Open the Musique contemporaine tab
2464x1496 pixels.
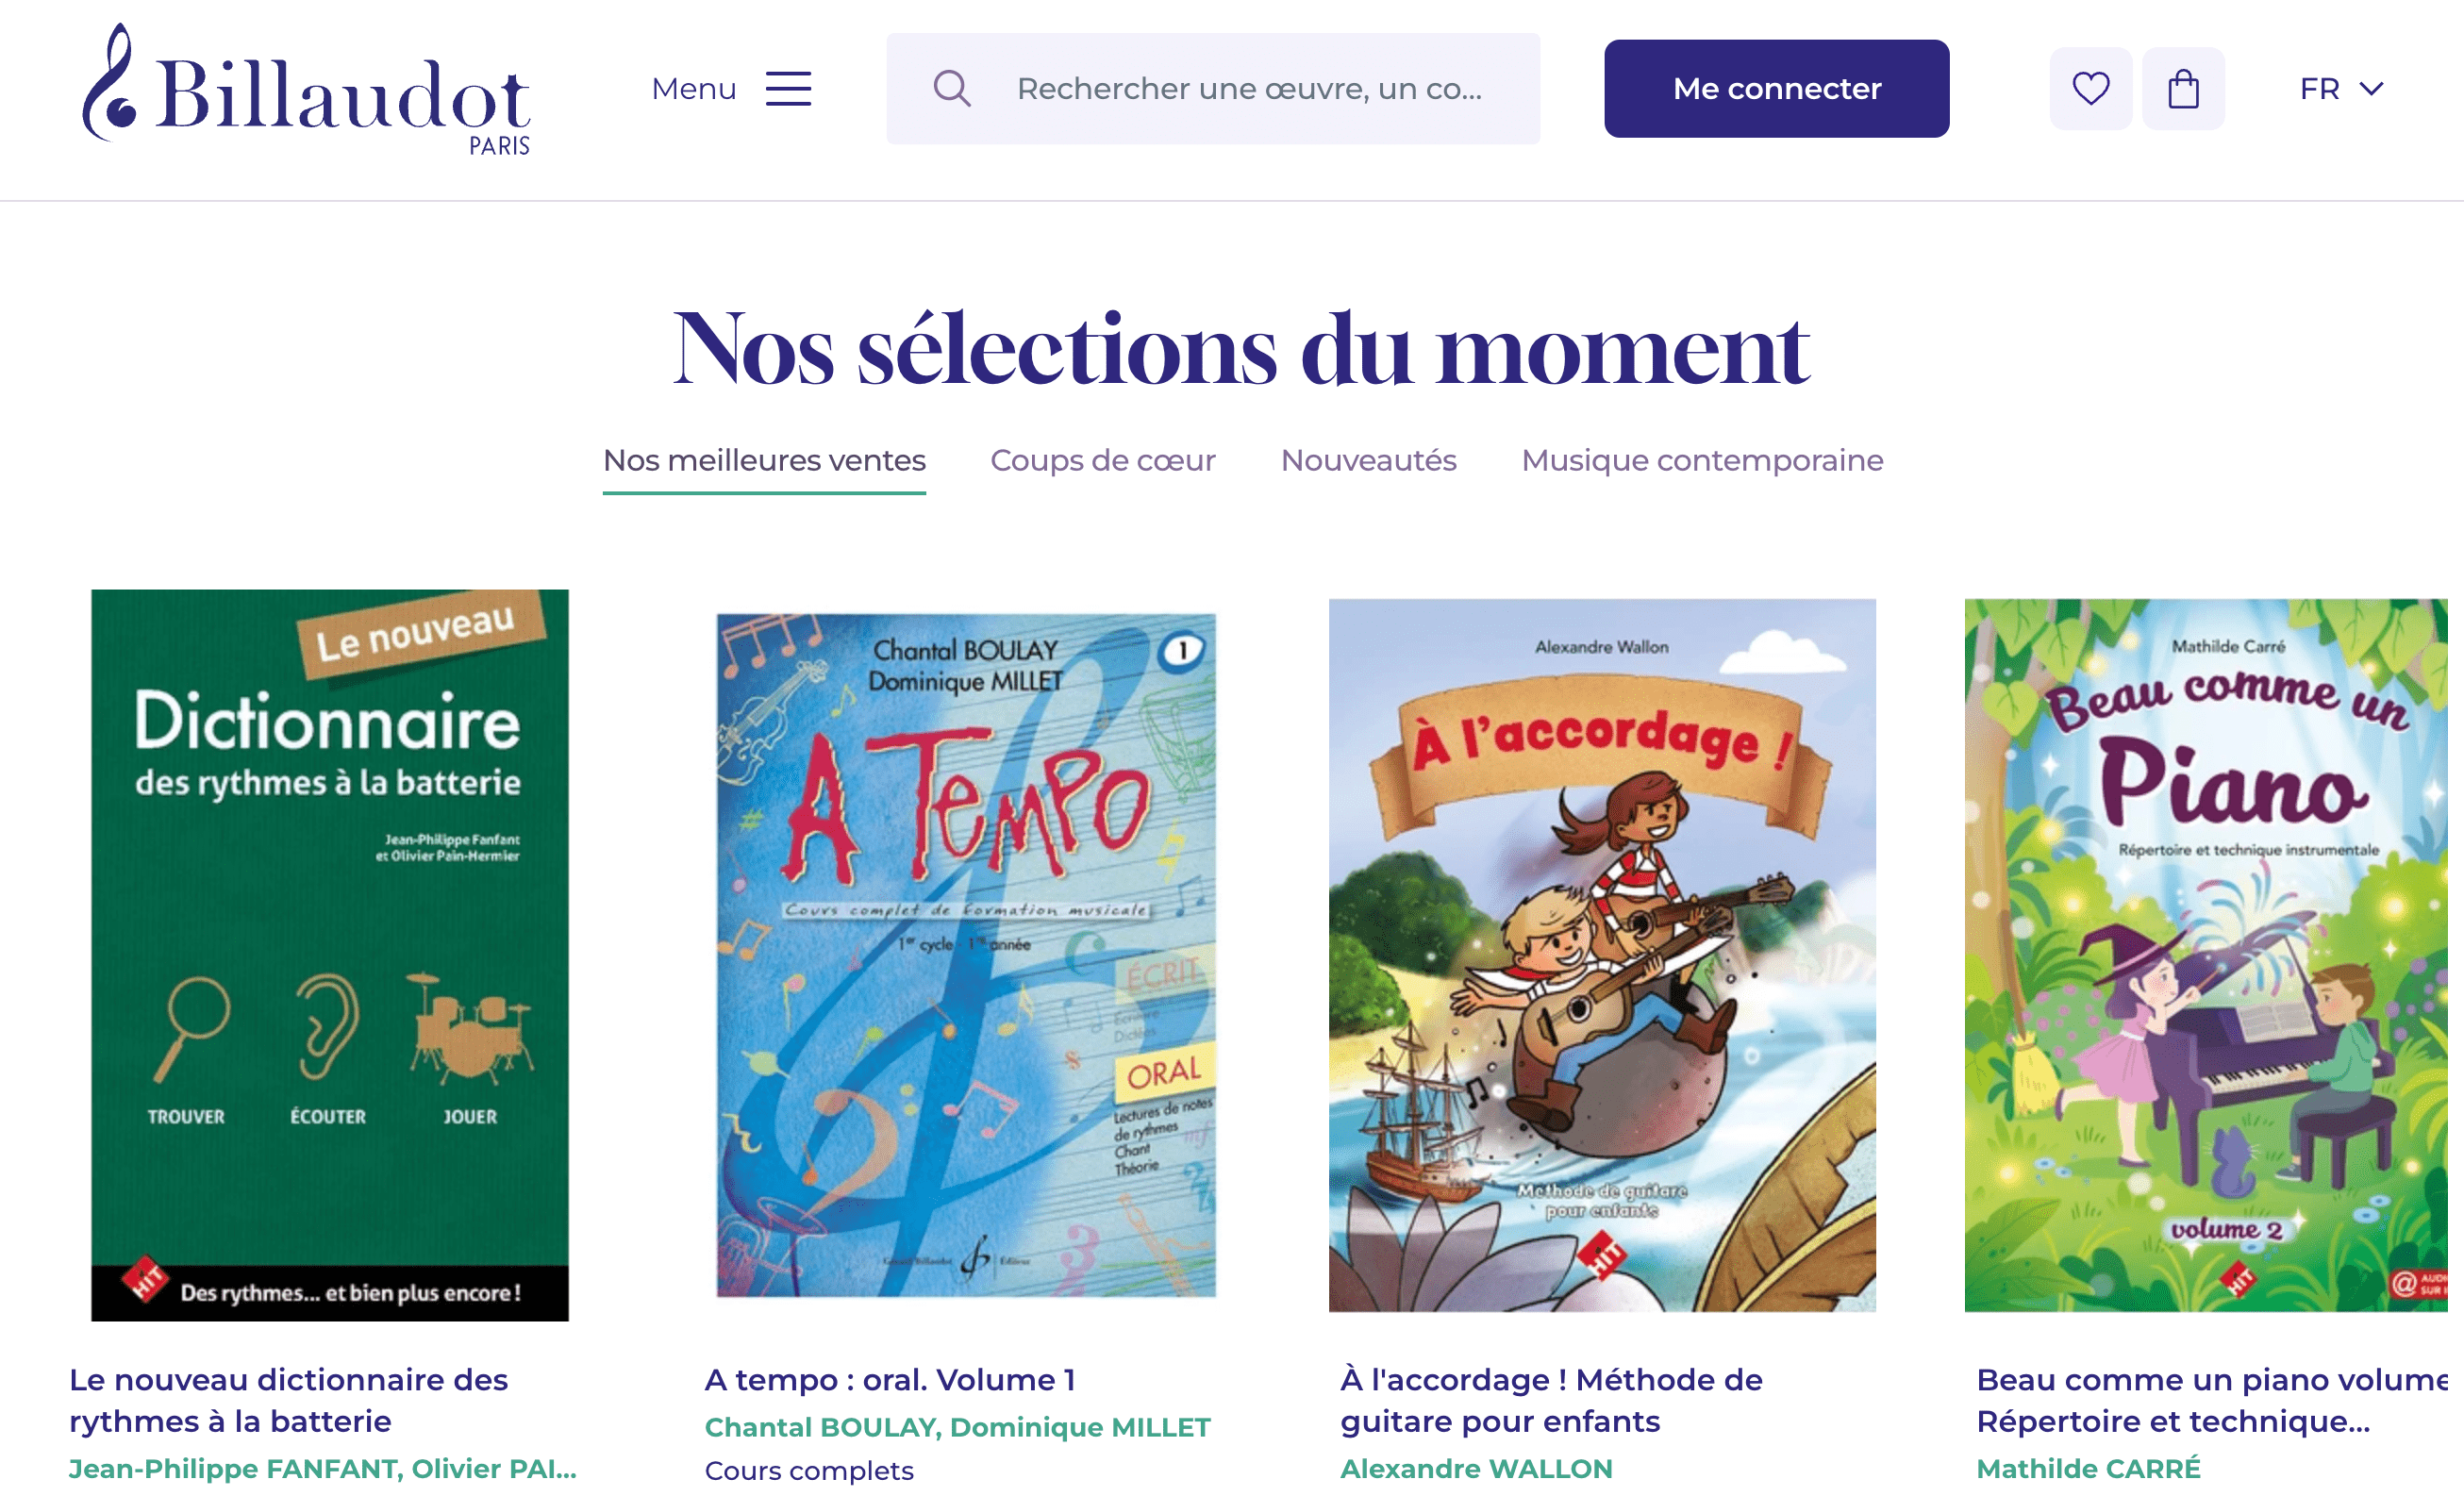tap(1702, 461)
